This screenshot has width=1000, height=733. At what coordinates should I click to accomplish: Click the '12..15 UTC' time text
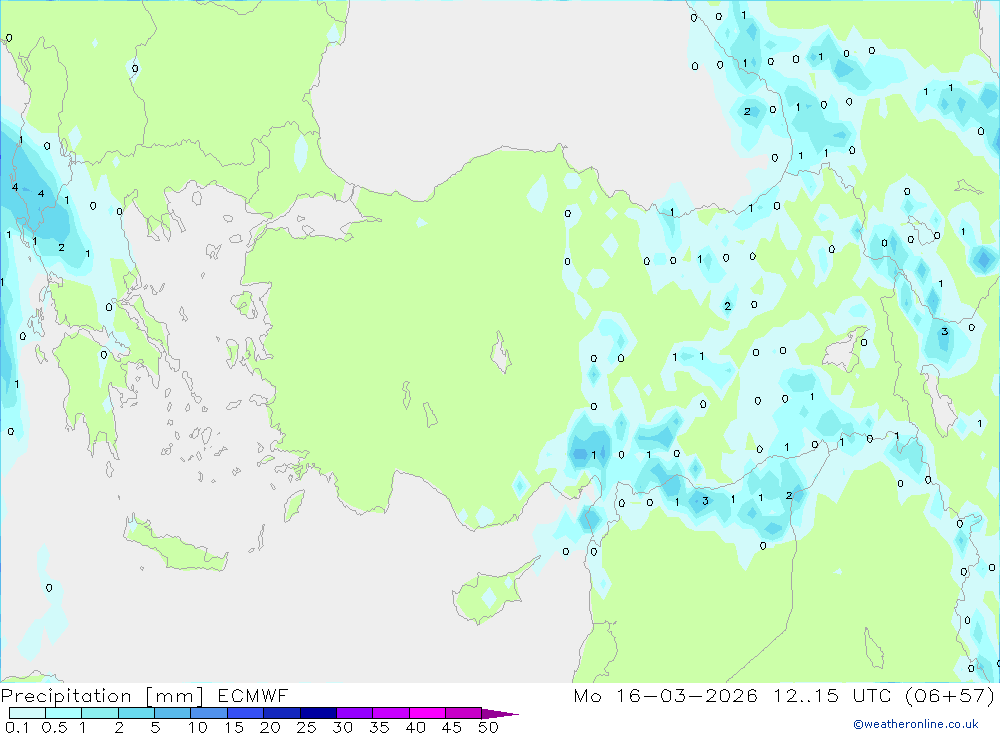point(832,695)
